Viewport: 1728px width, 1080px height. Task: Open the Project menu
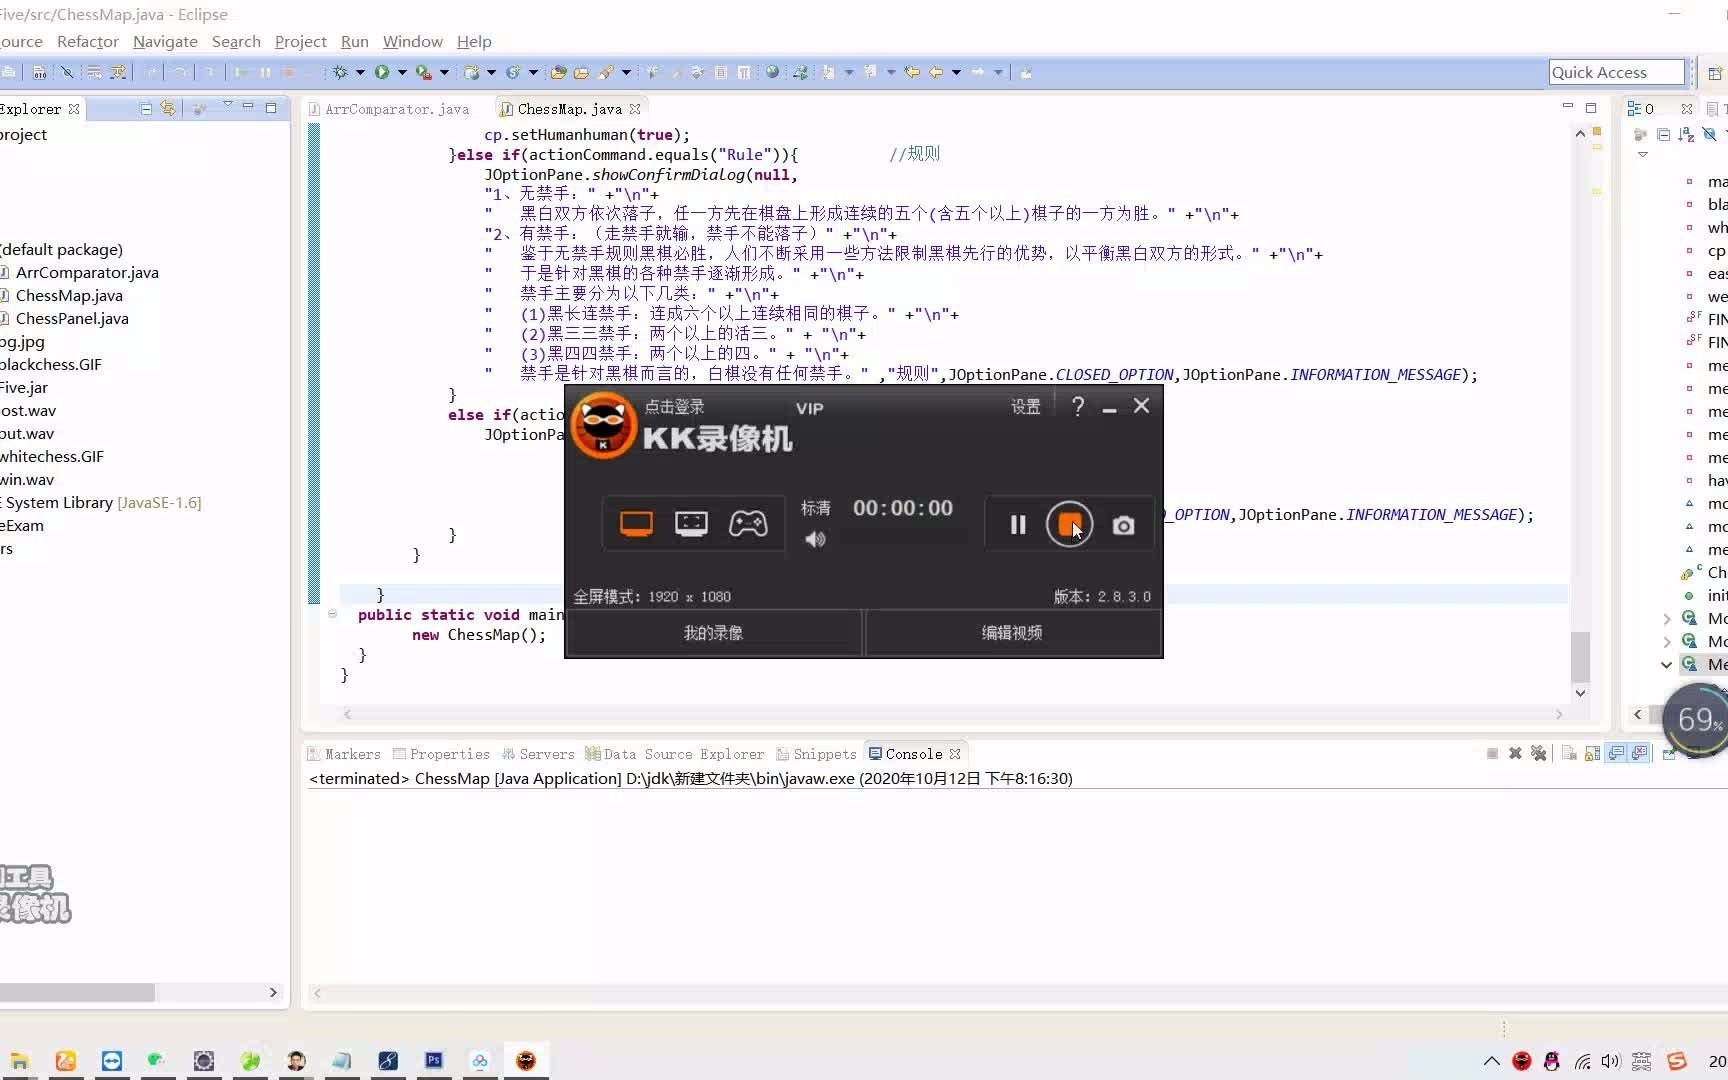[301, 41]
